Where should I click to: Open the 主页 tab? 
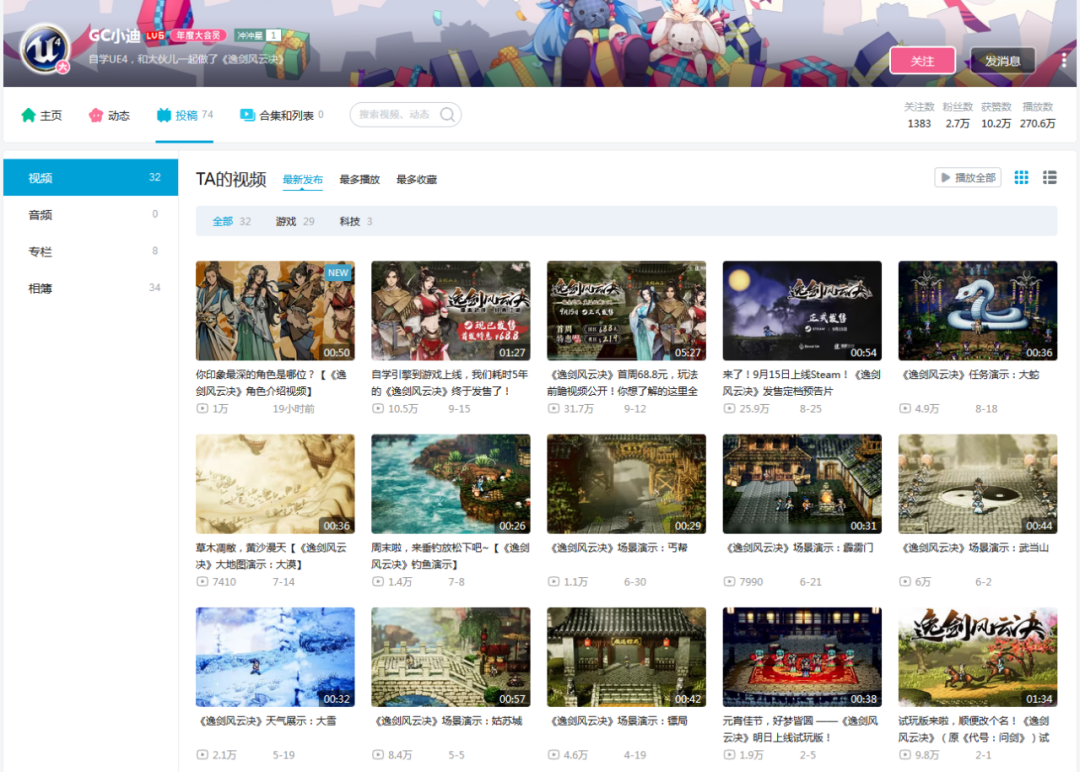point(42,115)
